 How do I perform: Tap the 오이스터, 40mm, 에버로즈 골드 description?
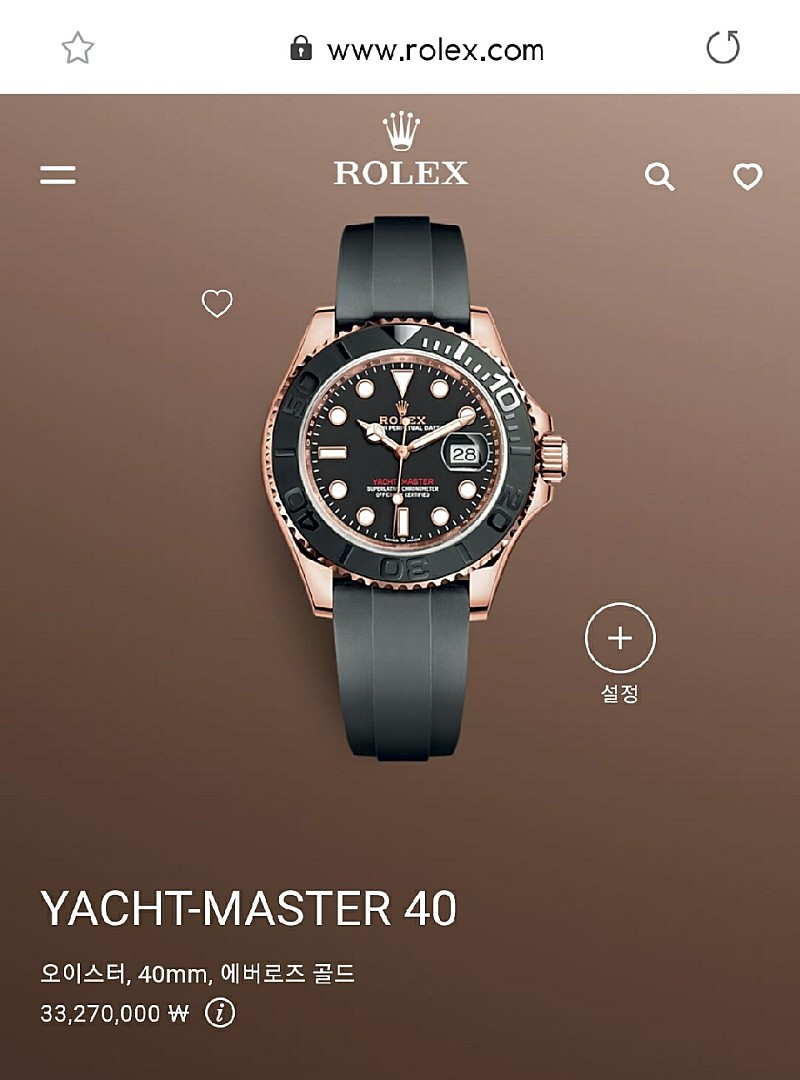(198, 973)
